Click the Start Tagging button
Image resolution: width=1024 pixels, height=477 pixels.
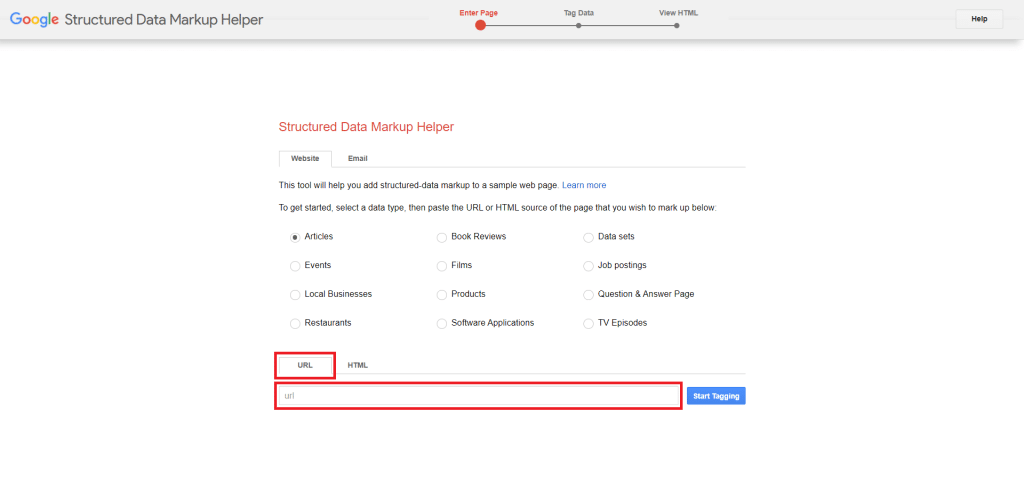(x=716, y=396)
